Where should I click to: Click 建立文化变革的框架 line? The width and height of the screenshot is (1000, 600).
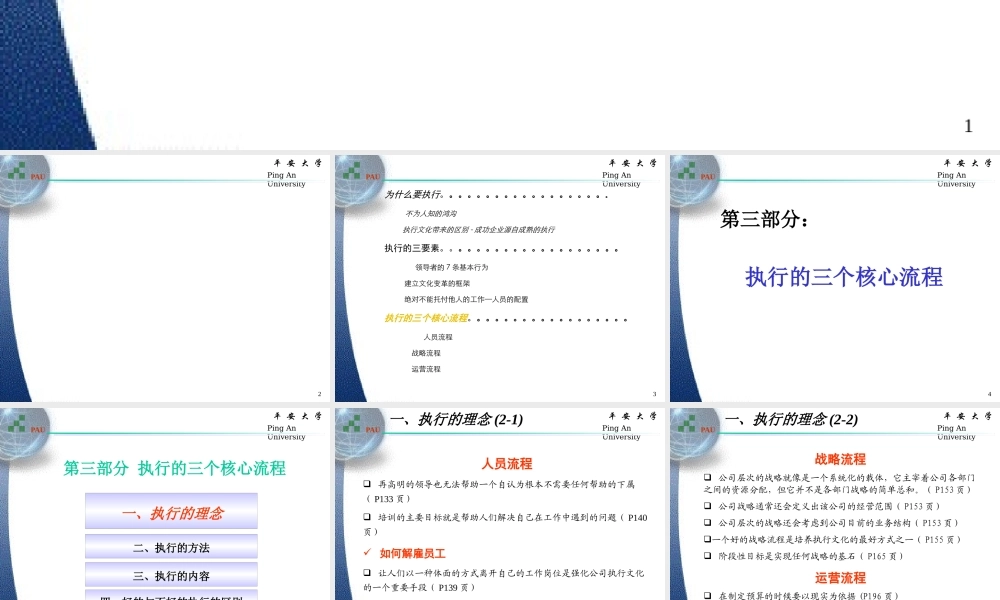pos(437,283)
